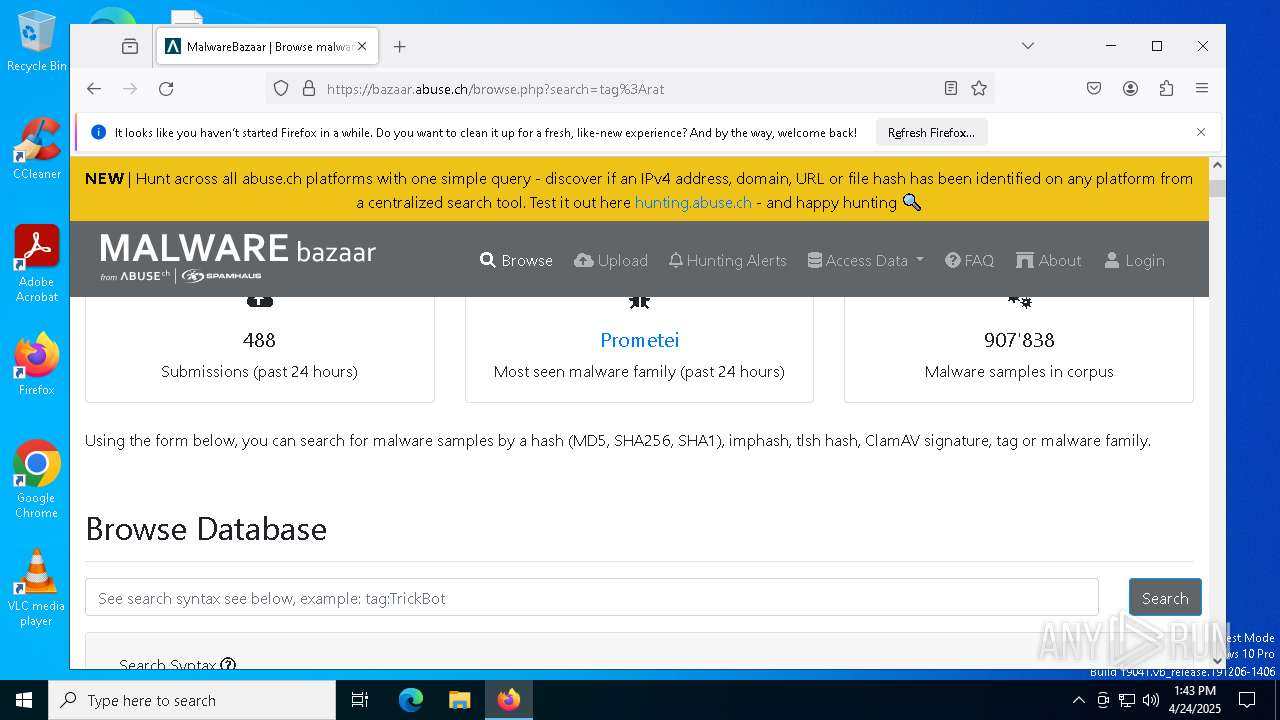This screenshot has height=720, width=1280.
Task: Click the MalwareBazaar logo
Action: 238,257
